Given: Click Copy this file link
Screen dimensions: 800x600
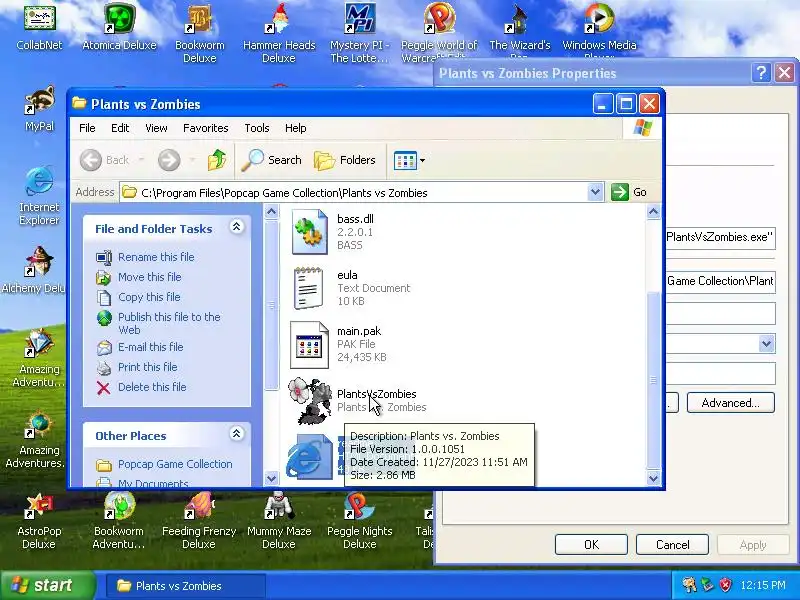Looking at the screenshot, I should [x=149, y=296].
